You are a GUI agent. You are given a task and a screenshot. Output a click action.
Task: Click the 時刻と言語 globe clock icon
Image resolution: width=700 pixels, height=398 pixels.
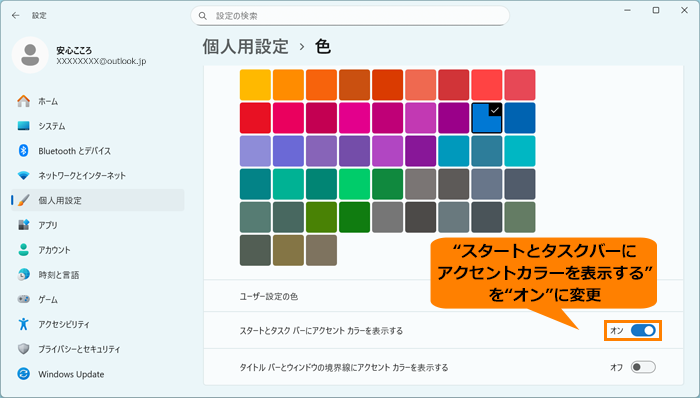(x=24, y=274)
